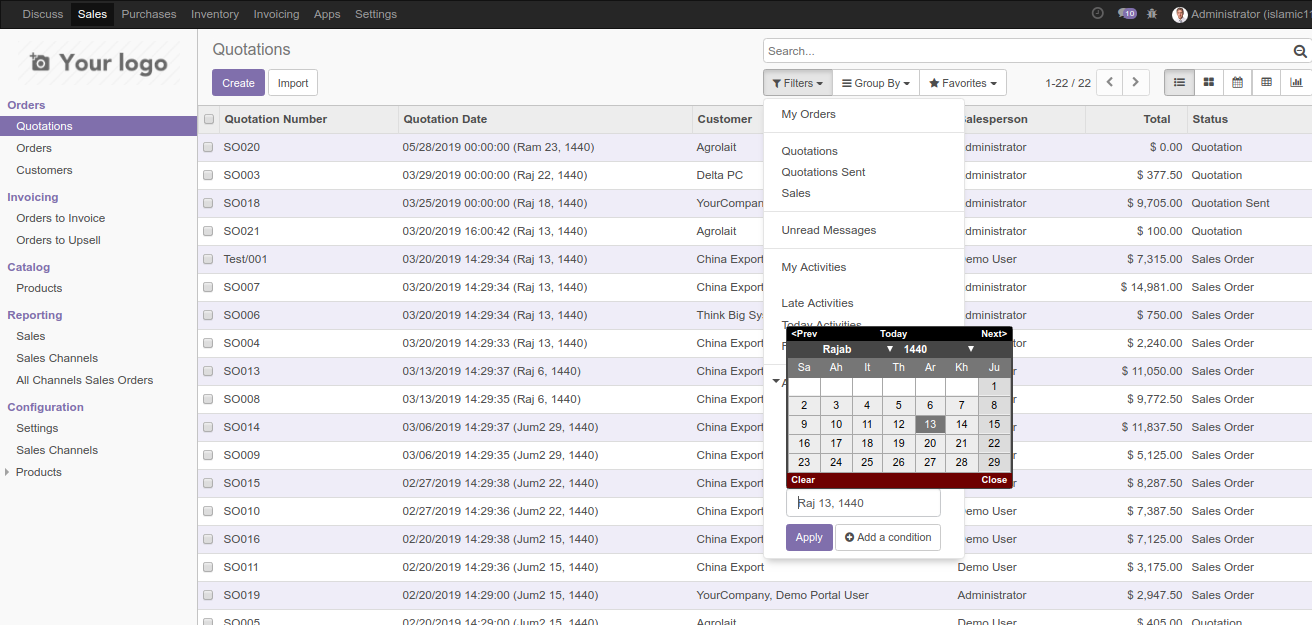Click the debug bug icon
The image size is (1312, 625).
(x=1152, y=14)
